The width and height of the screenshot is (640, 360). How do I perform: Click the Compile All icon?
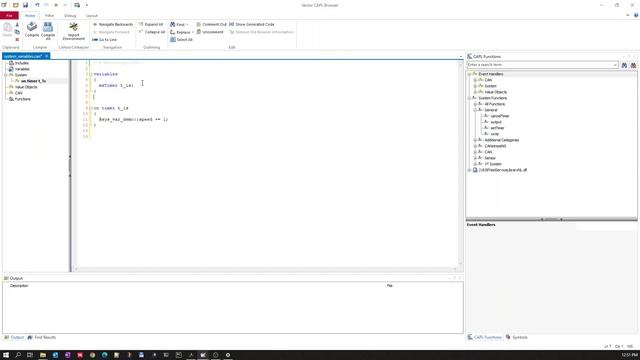[x=48, y=27]
